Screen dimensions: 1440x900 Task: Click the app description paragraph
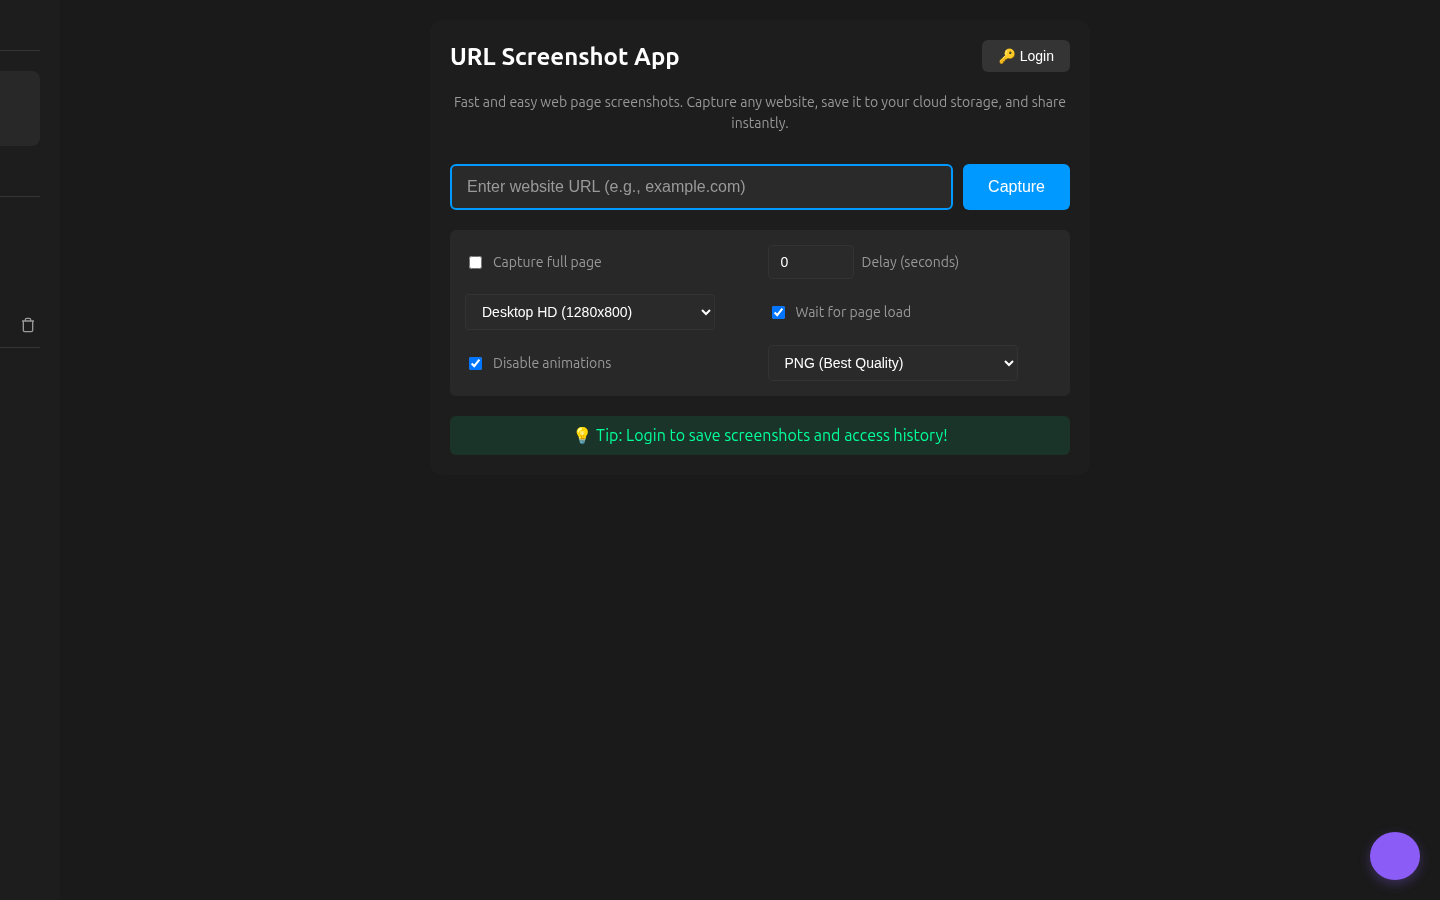point(760,112)
